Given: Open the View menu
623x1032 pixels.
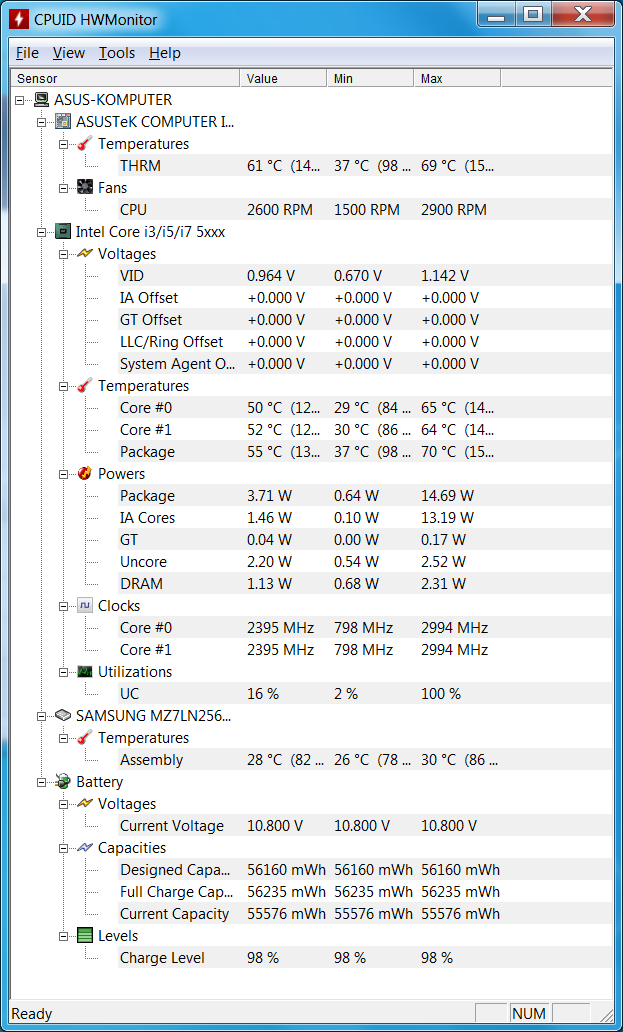Looking at the screenshot, I should pyautogui.click(x=69, y=53).
